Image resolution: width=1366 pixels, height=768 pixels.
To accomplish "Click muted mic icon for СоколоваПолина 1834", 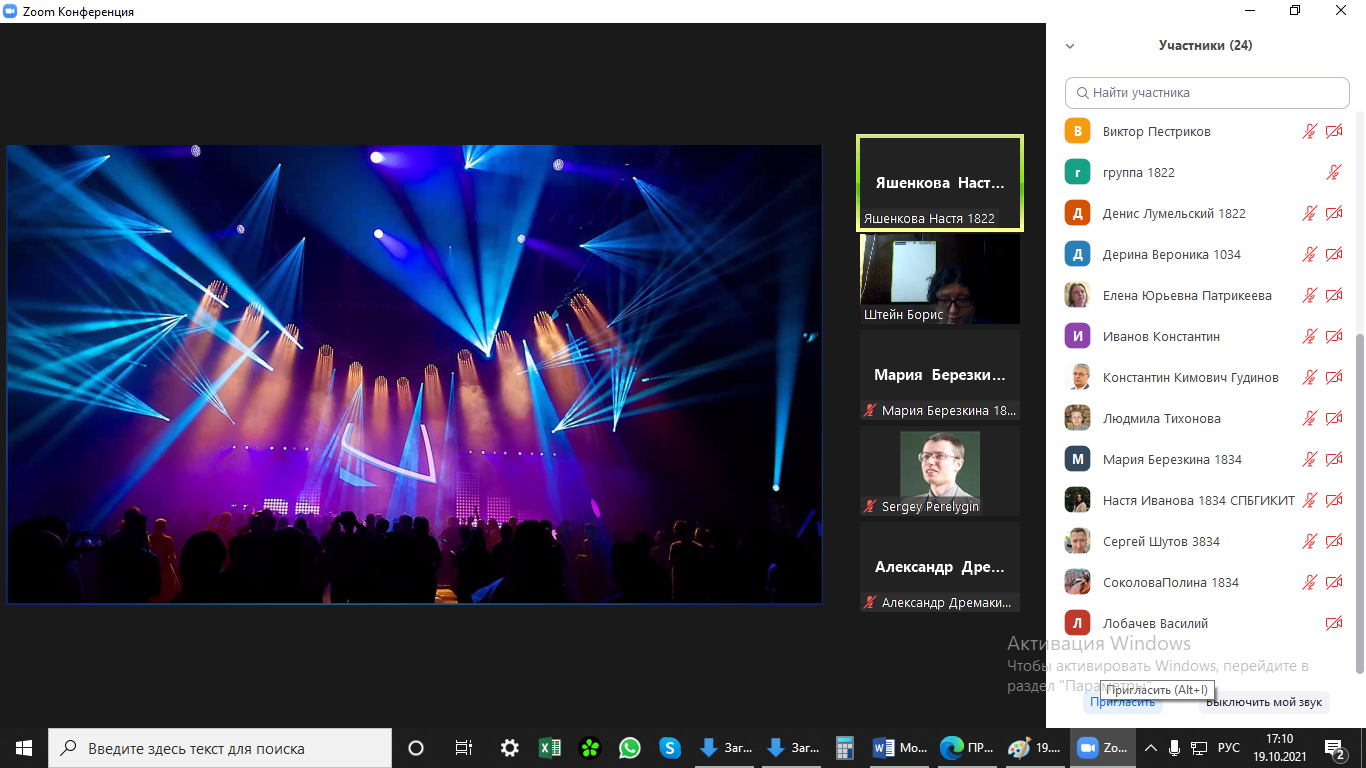I will click(1309, 582).
